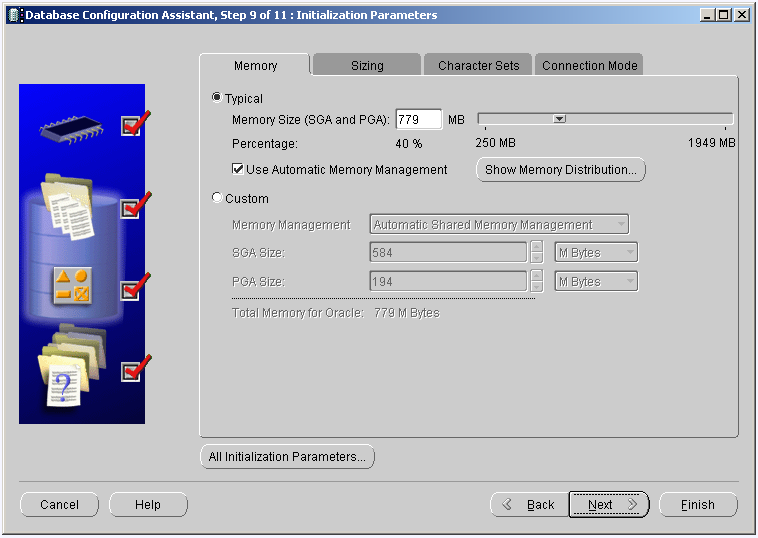Click the Help button
The width and height of the screenshot is (758, 538).
coord(148,505)
